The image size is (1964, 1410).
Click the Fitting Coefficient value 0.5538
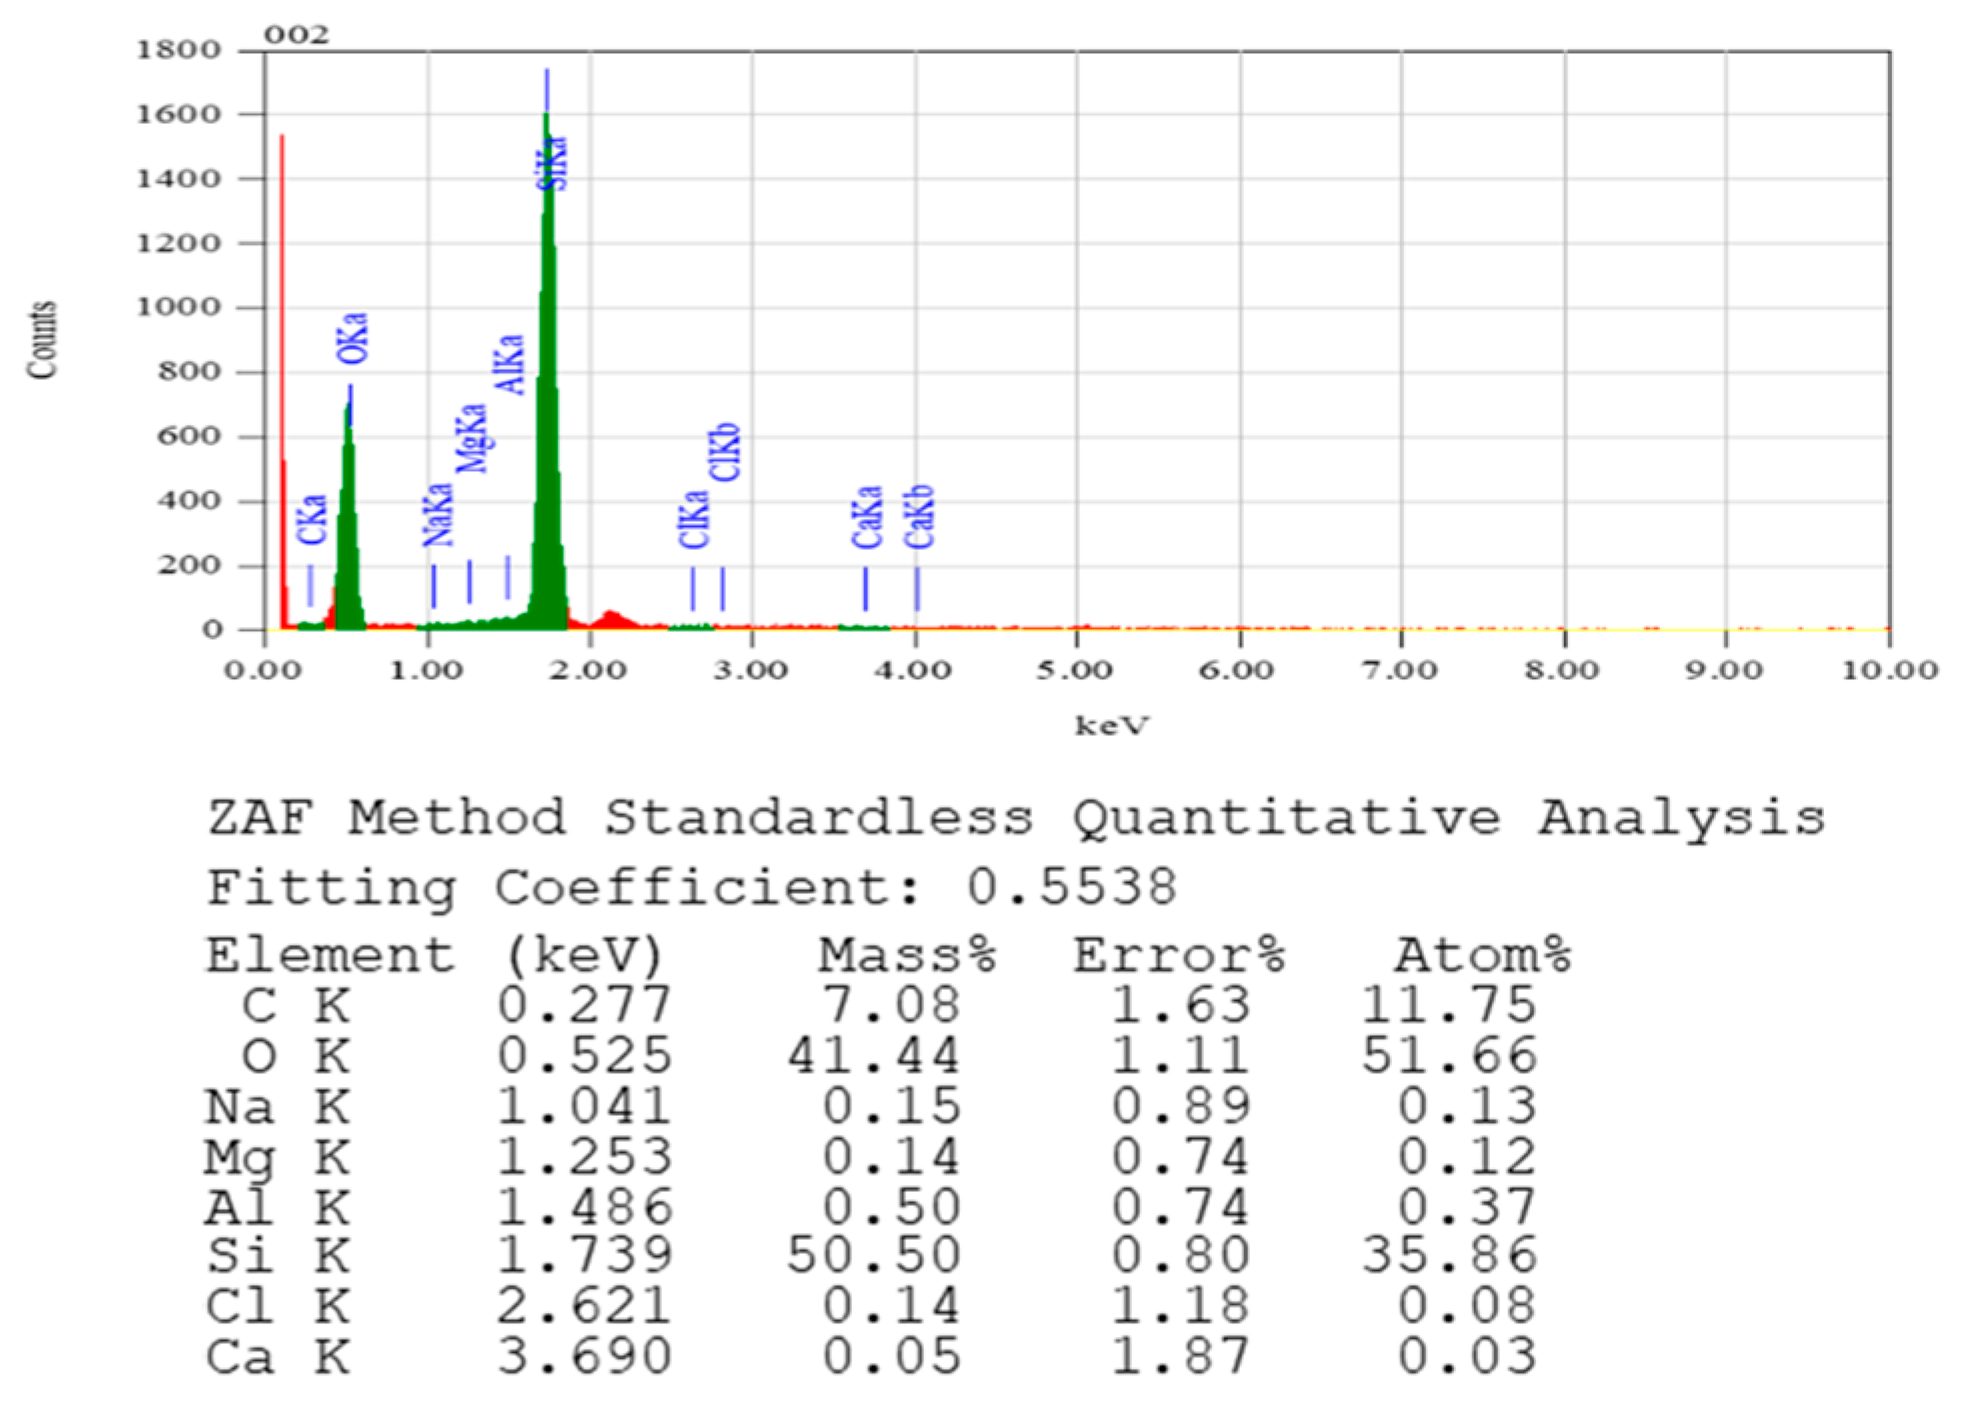pos(1071,887)
